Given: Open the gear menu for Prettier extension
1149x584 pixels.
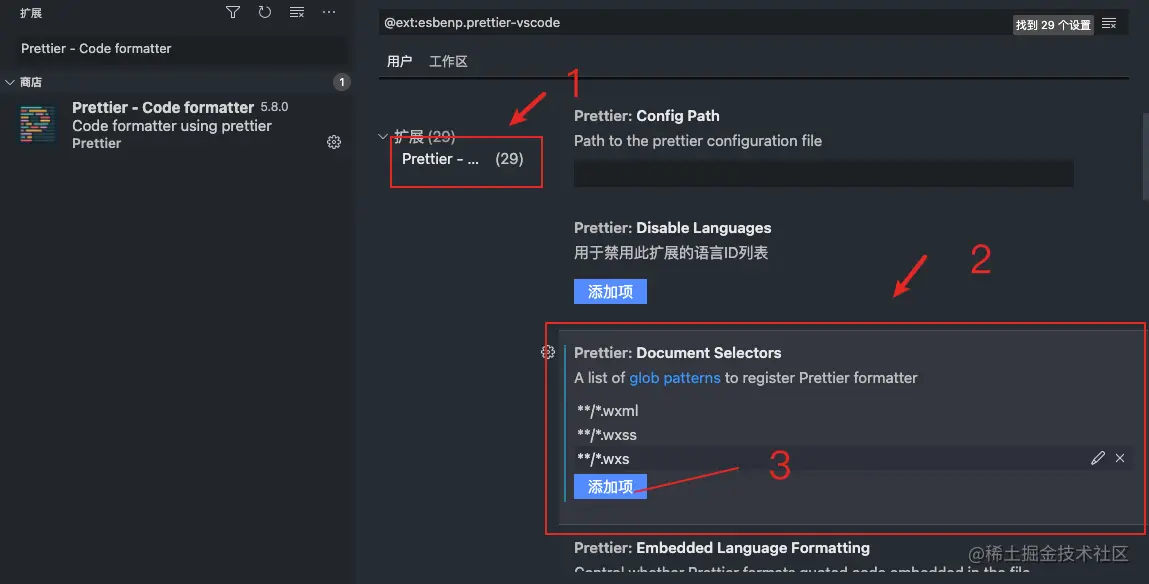Looking at the screenshot, I should click(333, 142).
